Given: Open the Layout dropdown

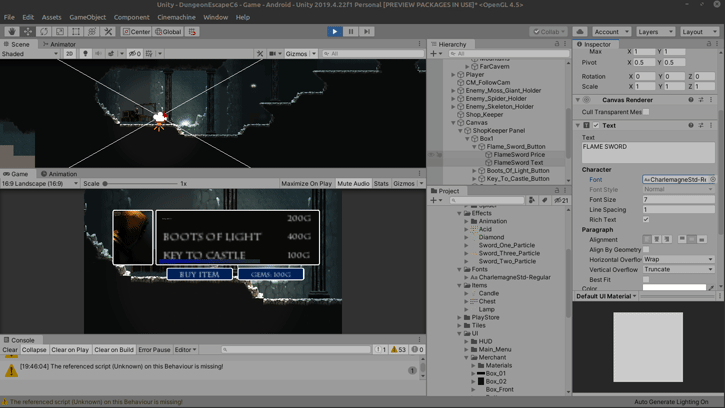Looking at the screenshot, I should (x=699, y=31).
